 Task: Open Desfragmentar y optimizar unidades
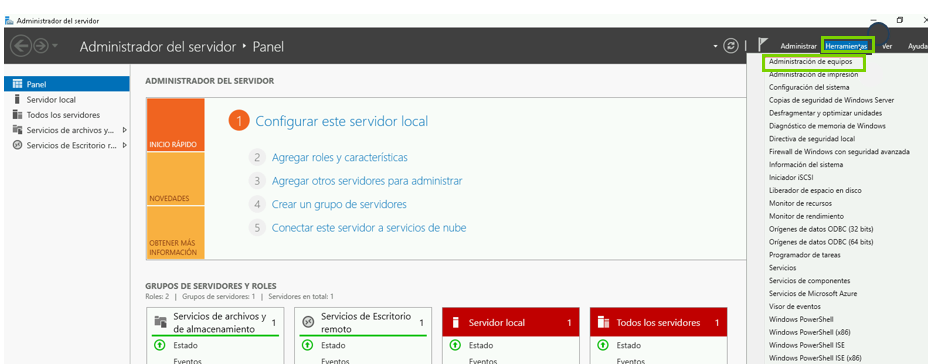pyautogui.click(x=825, y=113)
